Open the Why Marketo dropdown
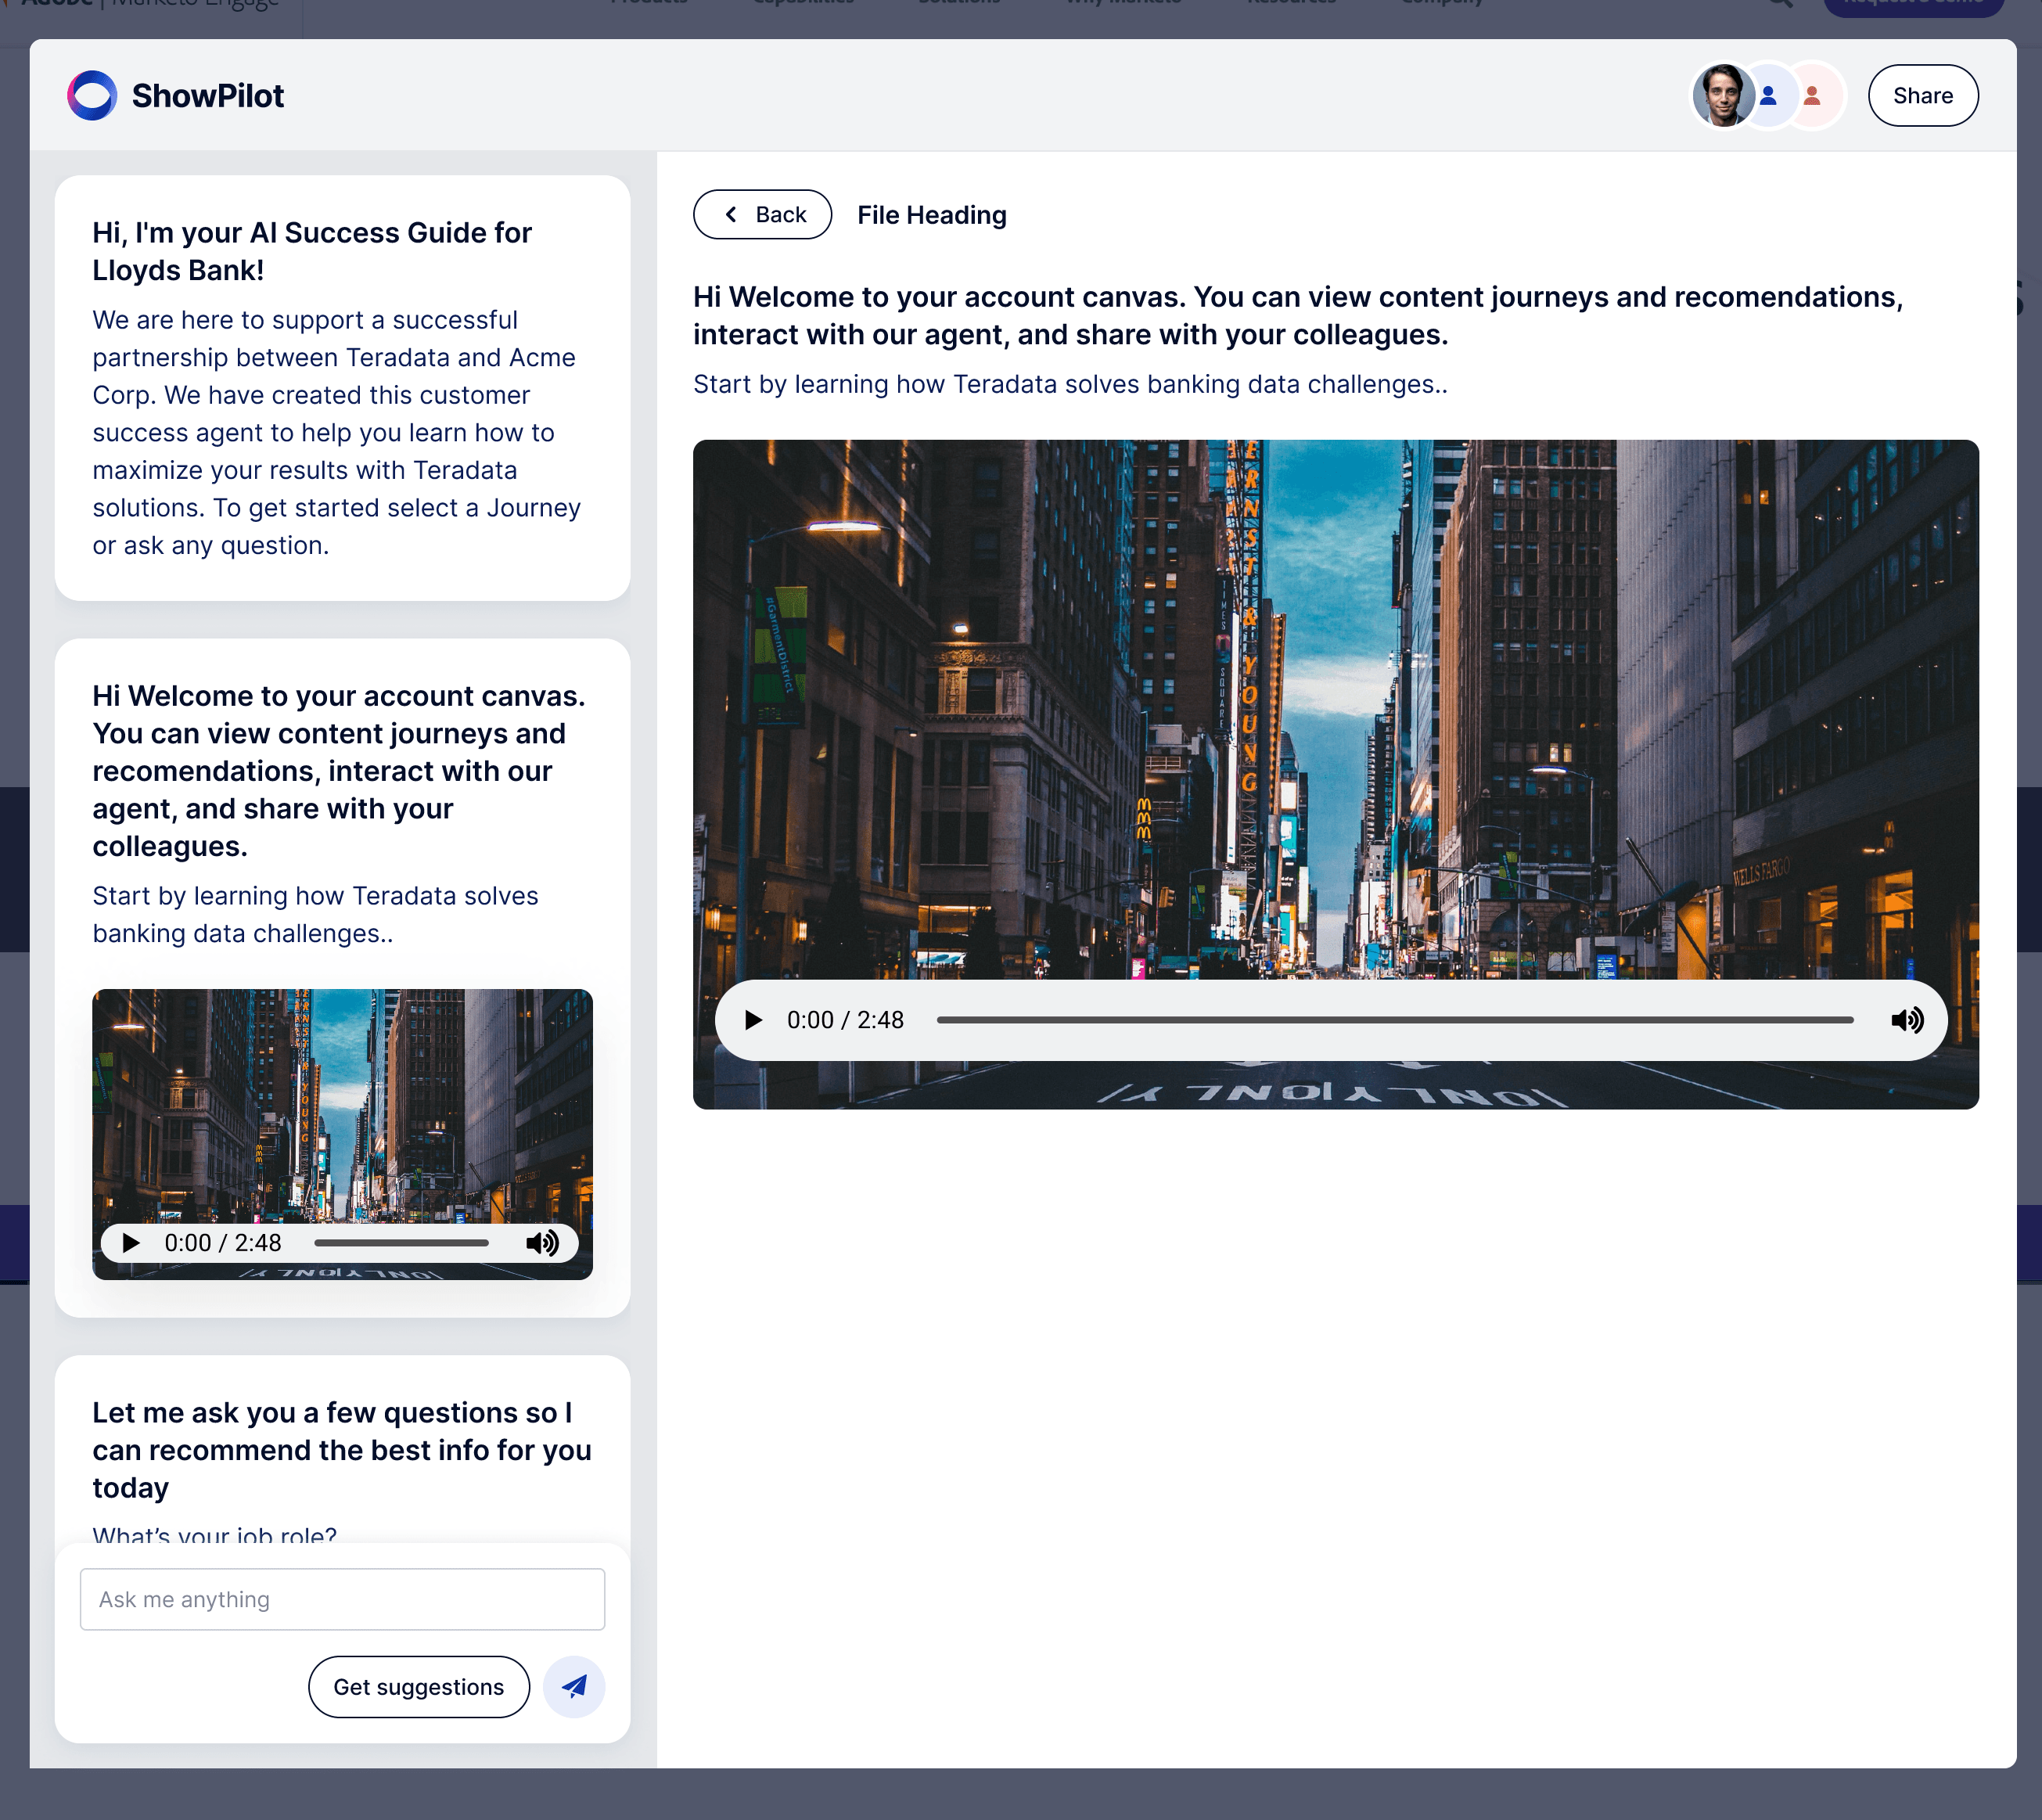Screen dimensions: 2042x1820 point(1122,4)
